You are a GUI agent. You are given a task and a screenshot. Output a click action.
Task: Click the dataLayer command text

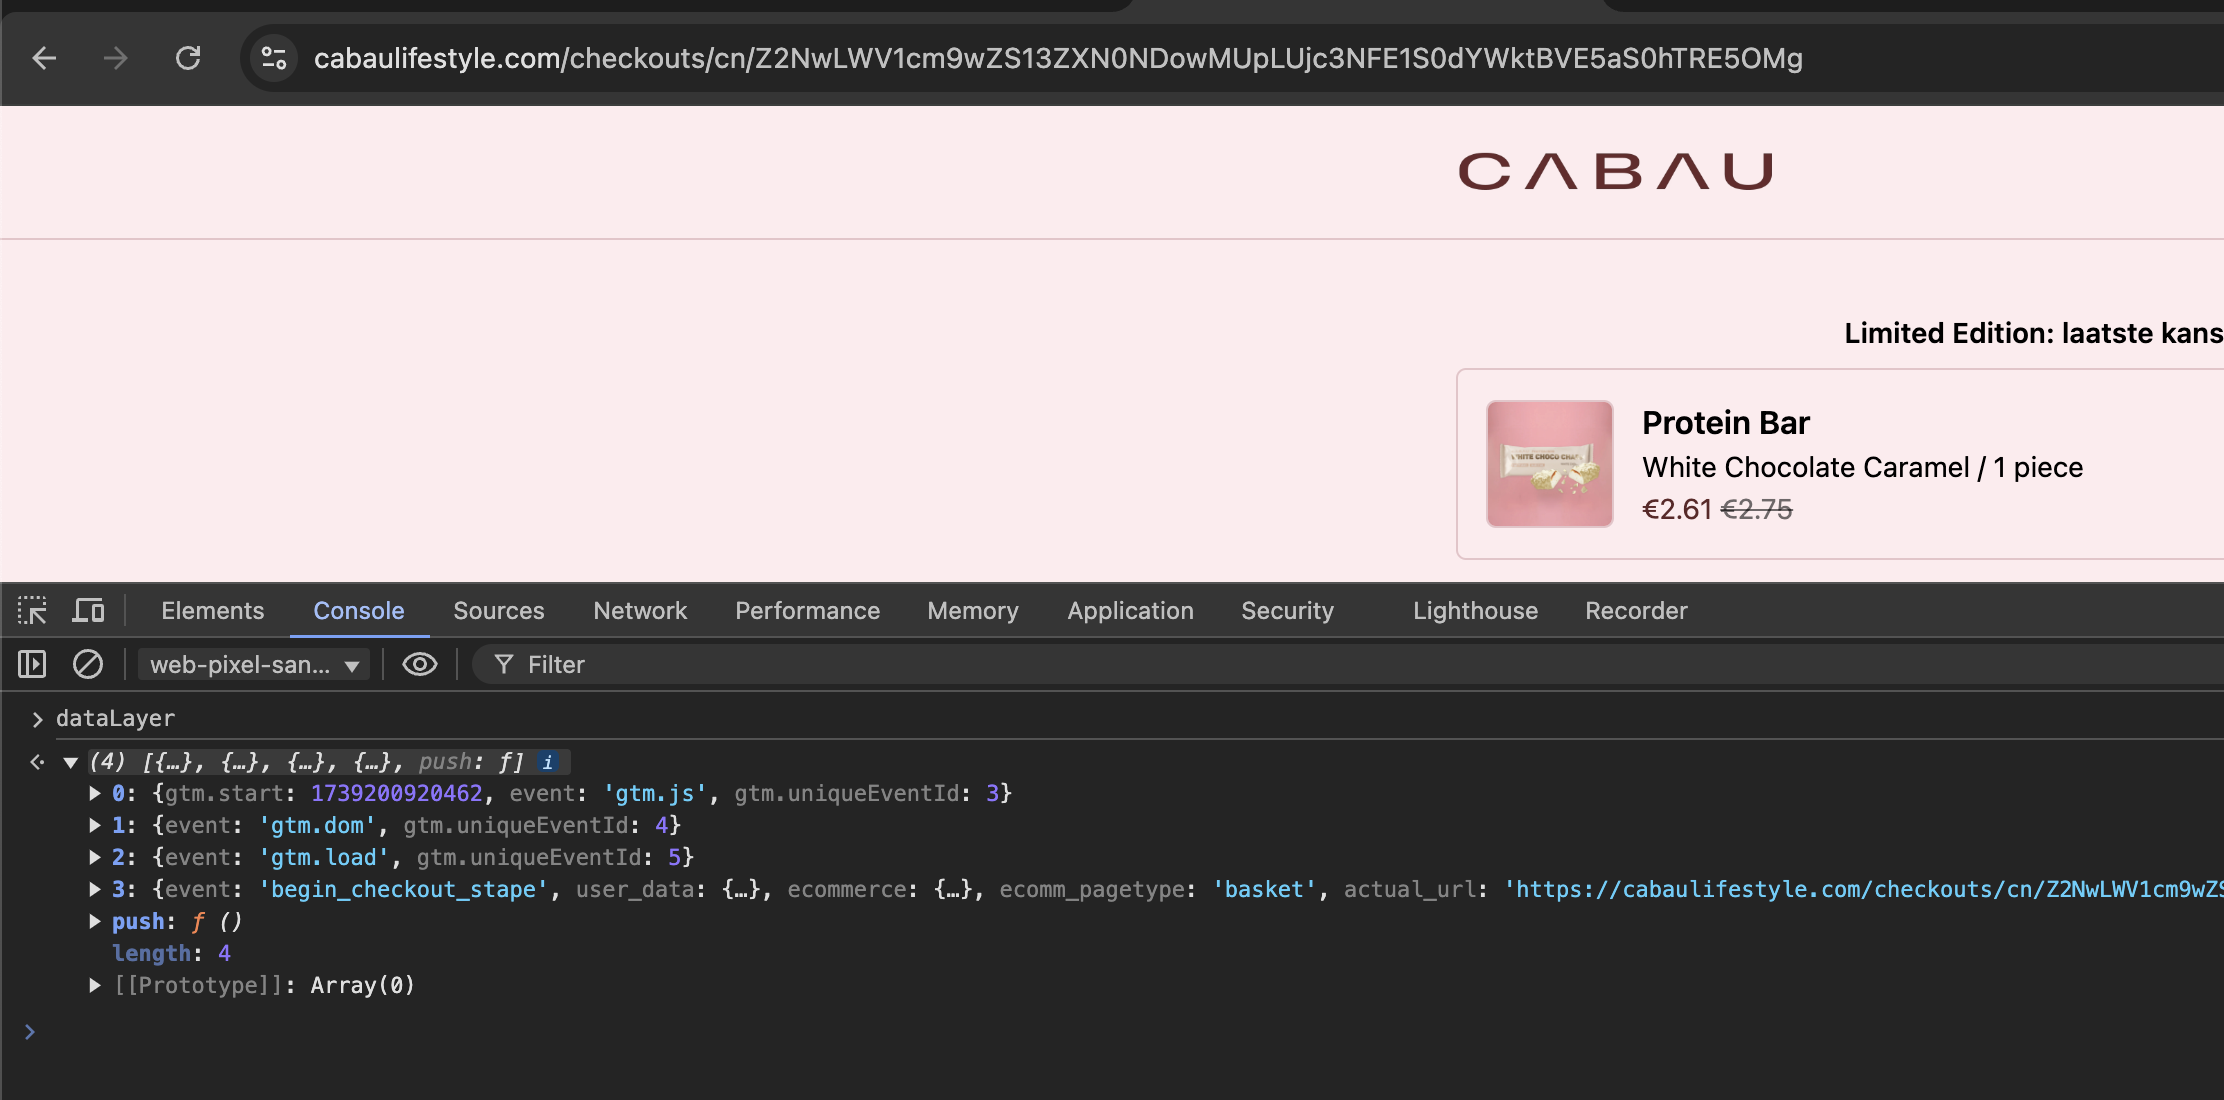(x=115, y=718)
